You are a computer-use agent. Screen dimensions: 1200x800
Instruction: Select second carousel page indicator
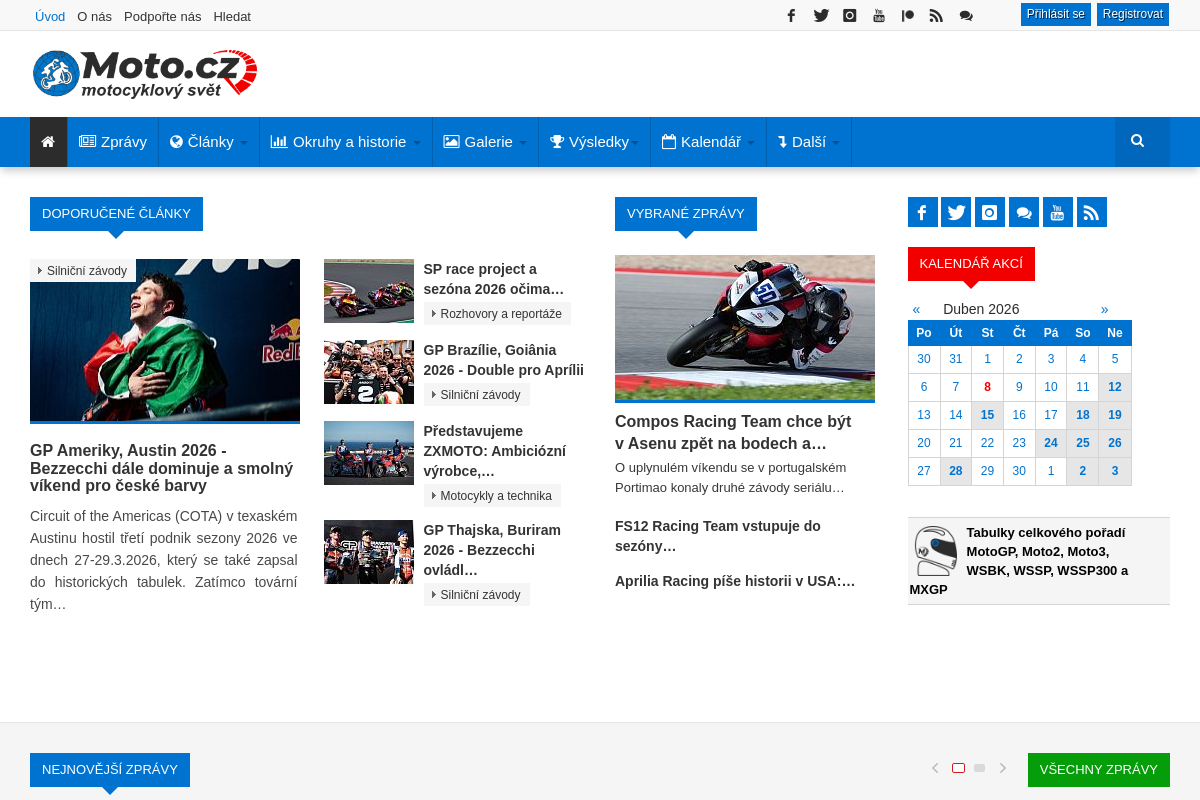980,768
